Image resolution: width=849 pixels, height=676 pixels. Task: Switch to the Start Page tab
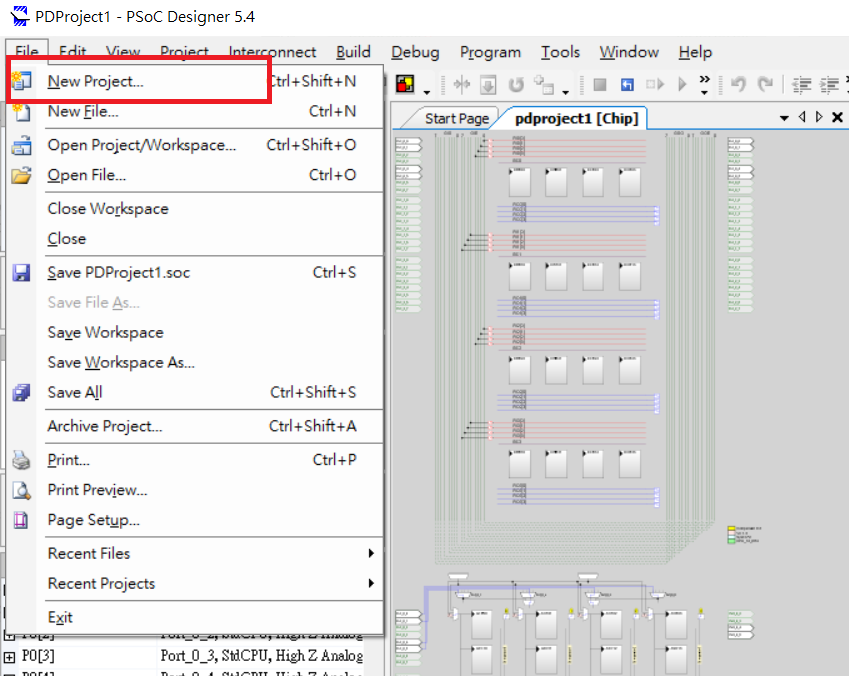click(x=456, y=119)
